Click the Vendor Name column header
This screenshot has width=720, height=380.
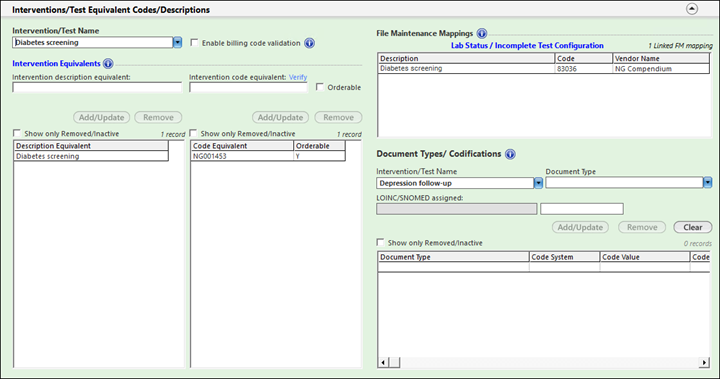pos(661,58)
